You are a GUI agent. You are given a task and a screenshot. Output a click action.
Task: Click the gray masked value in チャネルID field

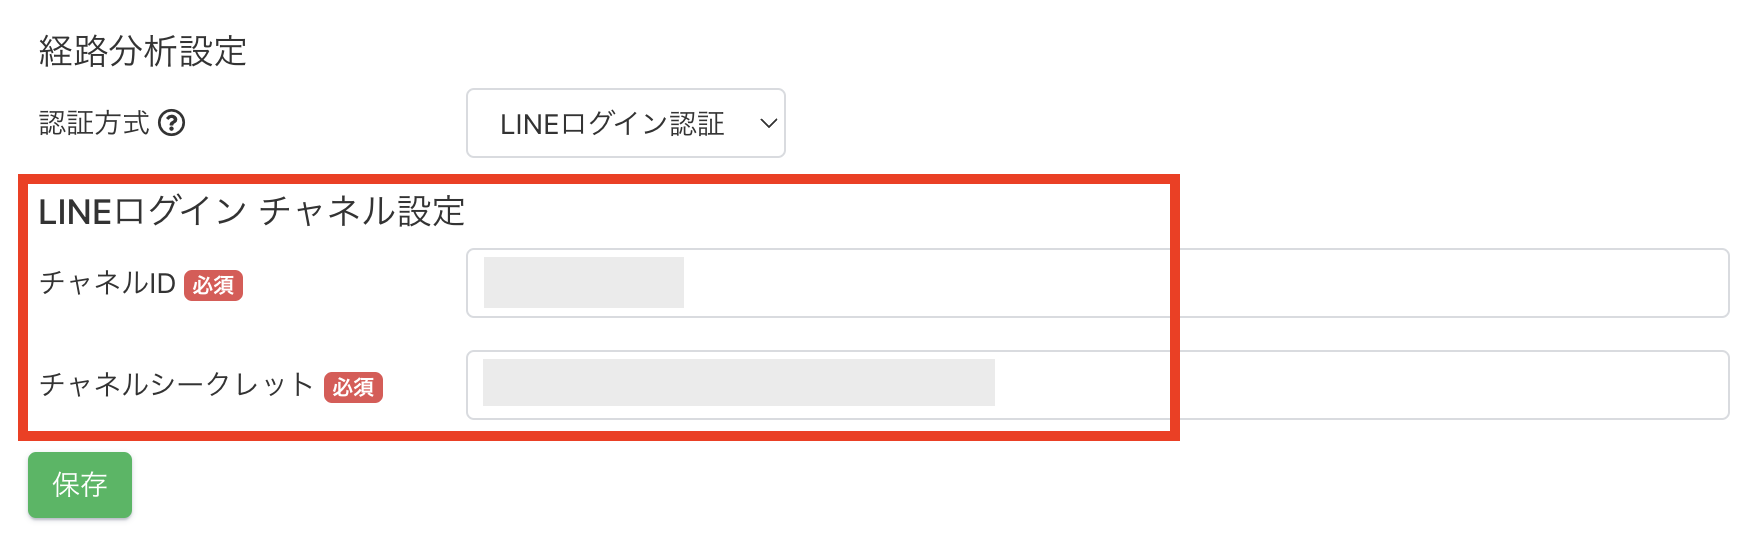[583, 283]
